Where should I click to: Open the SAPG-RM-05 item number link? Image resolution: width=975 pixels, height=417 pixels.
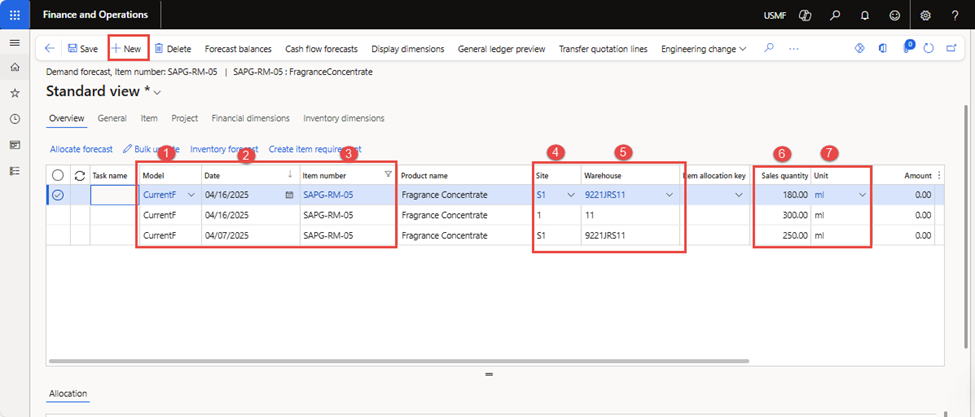click(x=328, y=195)
